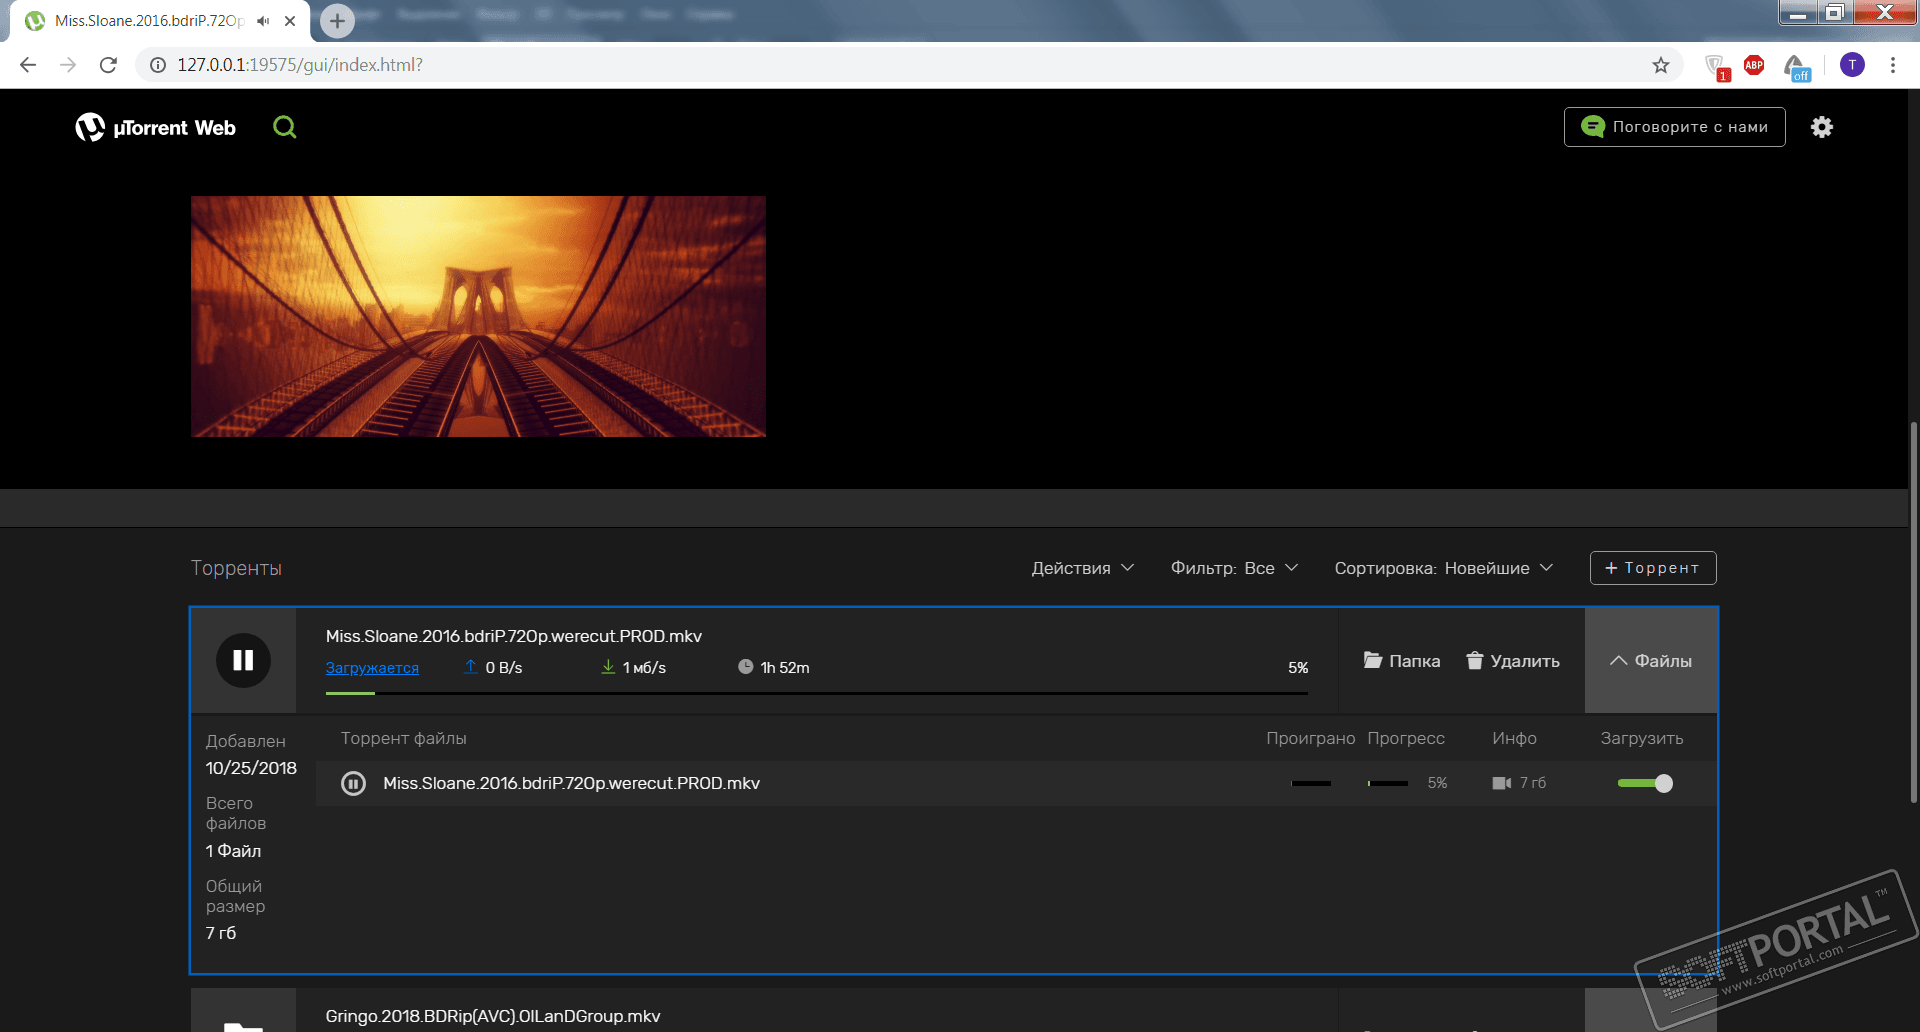
Task: Select the Miss.Sloane torrent title
Action: point(514,636)
